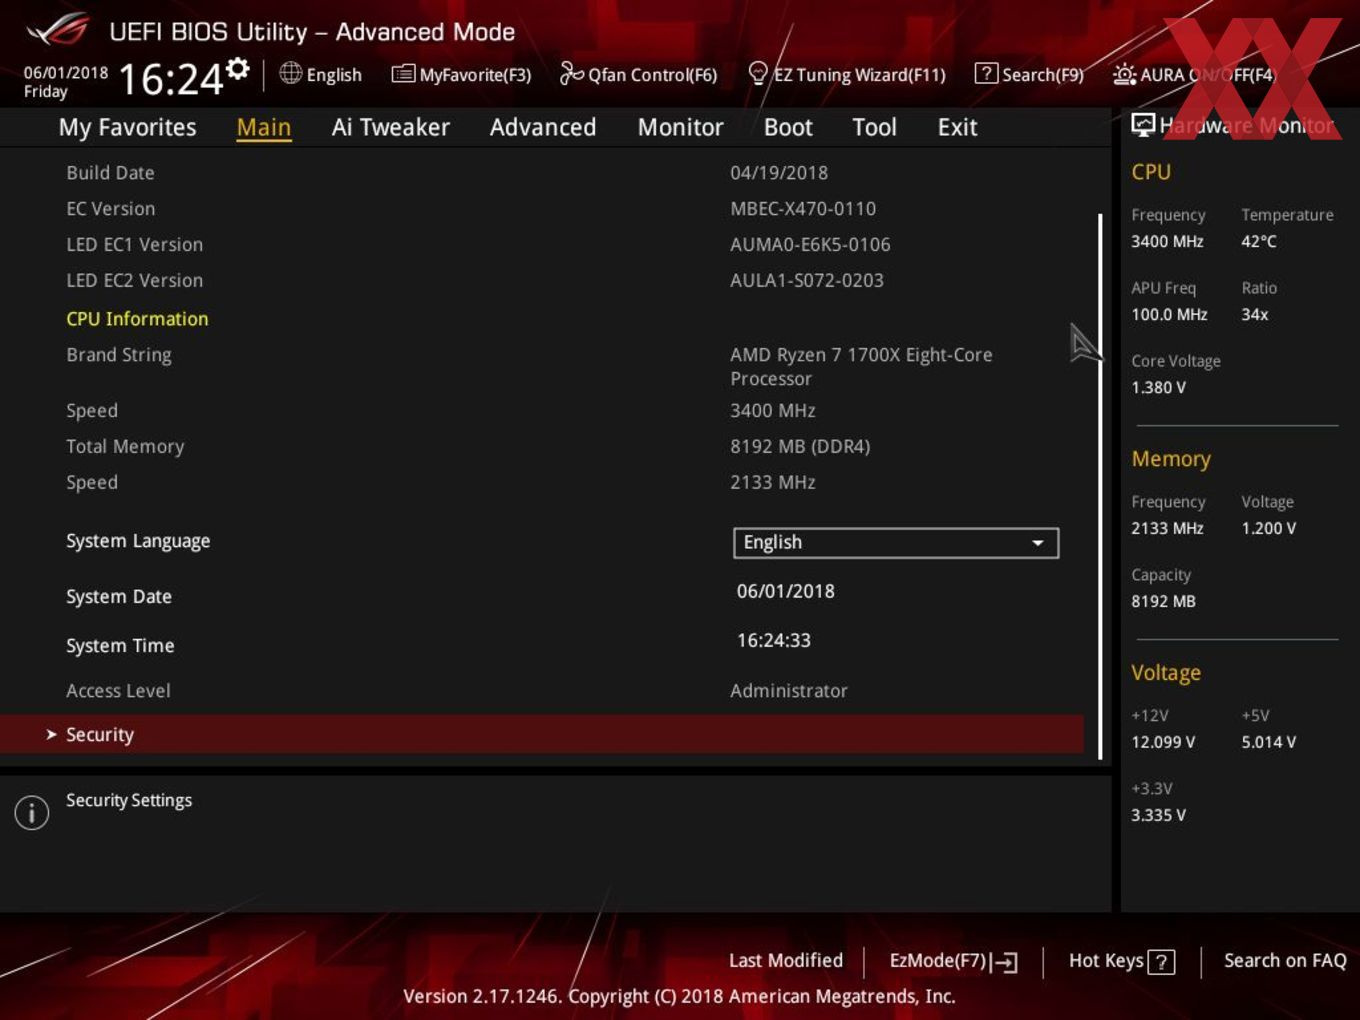Click the CPU Information heading
The width and height of the screenshot is (1360, 1020).
[x=137, y=319]
